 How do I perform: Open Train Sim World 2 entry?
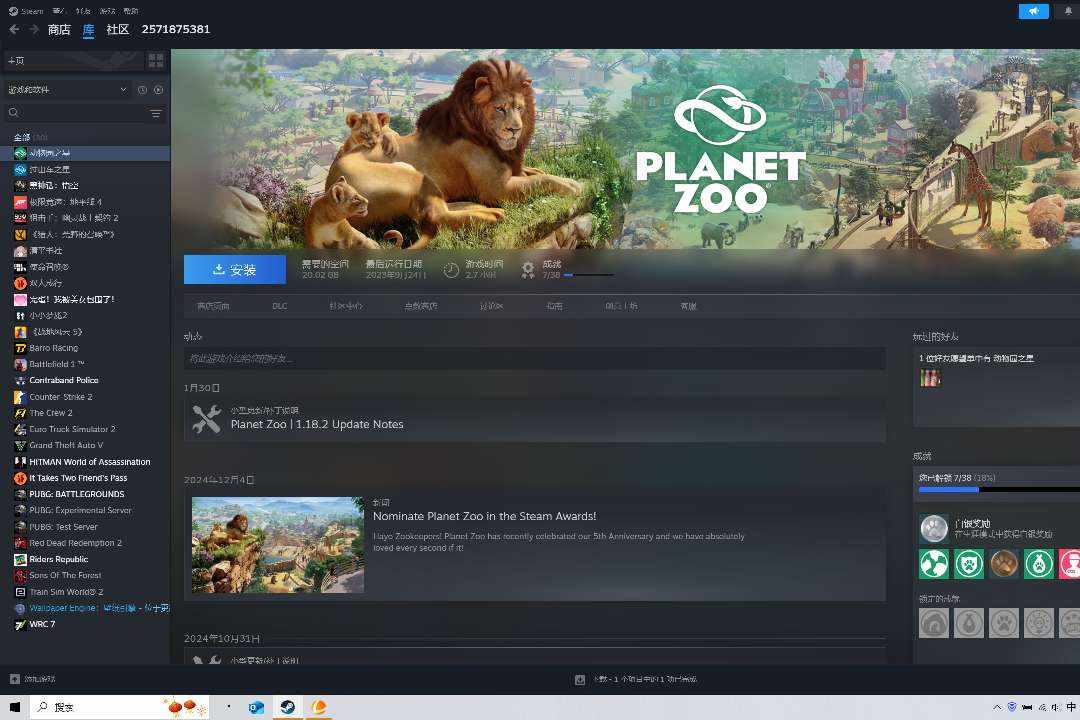pyautogui.click(x=66, y=592)
